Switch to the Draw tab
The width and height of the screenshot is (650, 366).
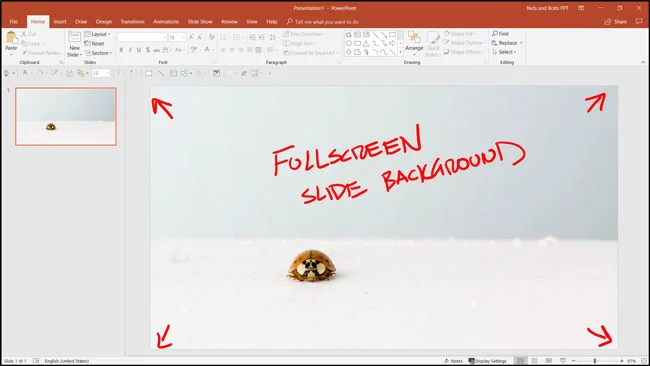click(x=81, y=22)
